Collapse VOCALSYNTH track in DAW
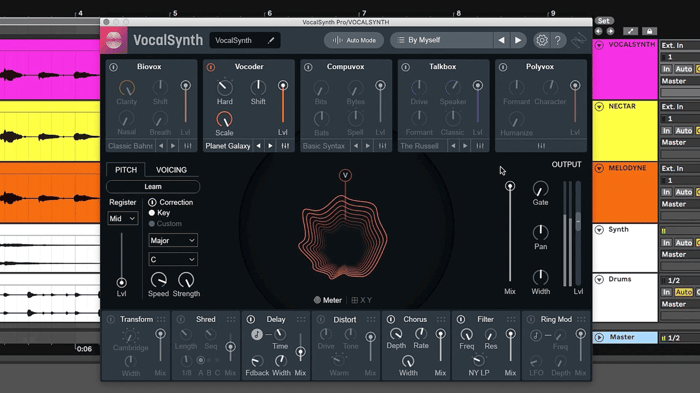Viewport: 700px width, 393px height. coord(600,45)
